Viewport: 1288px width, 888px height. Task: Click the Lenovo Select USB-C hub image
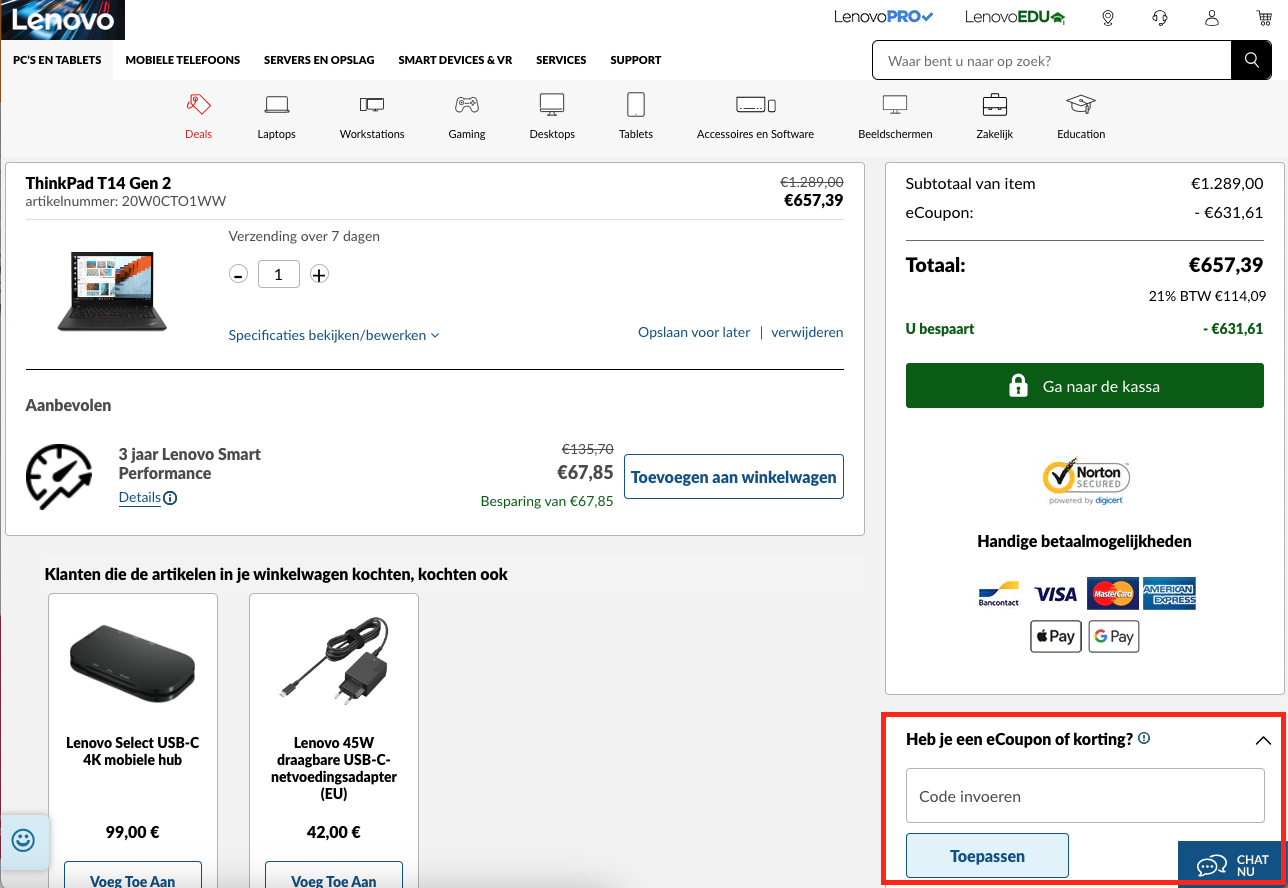click(133, 665)
